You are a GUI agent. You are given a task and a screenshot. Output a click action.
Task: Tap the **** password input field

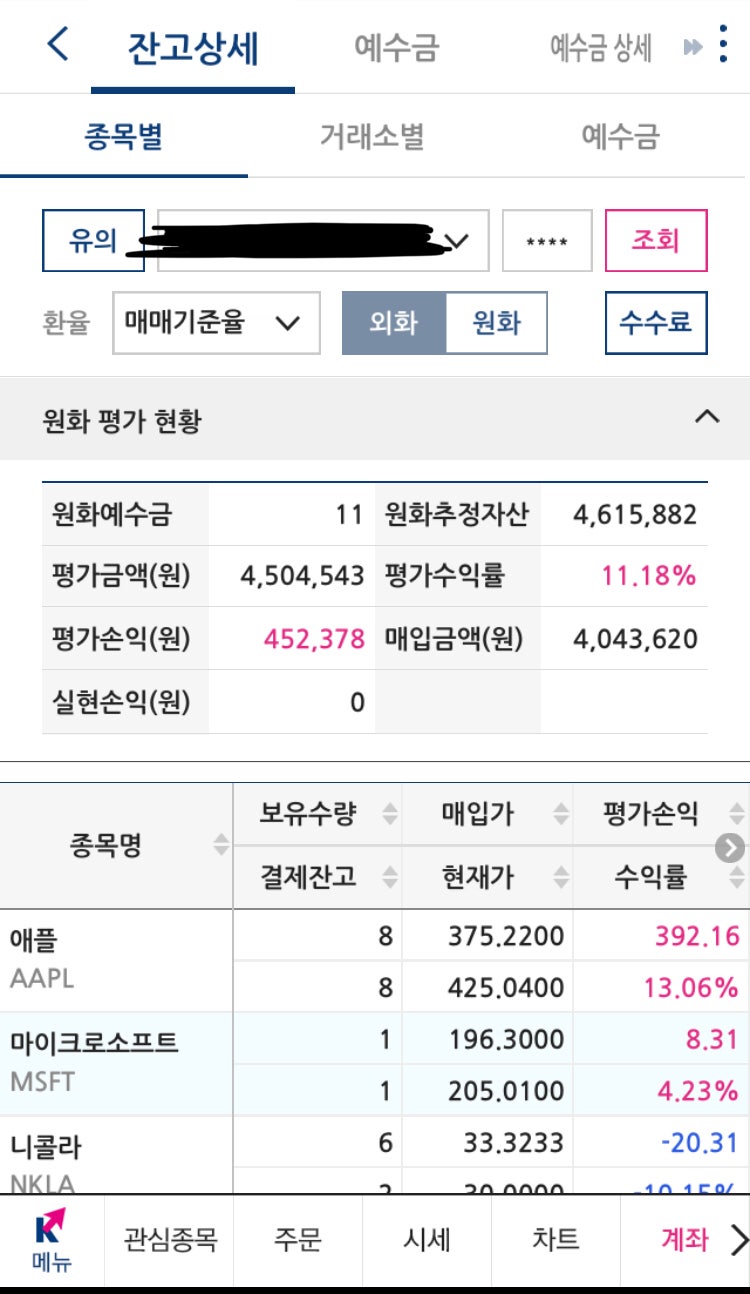546,240
